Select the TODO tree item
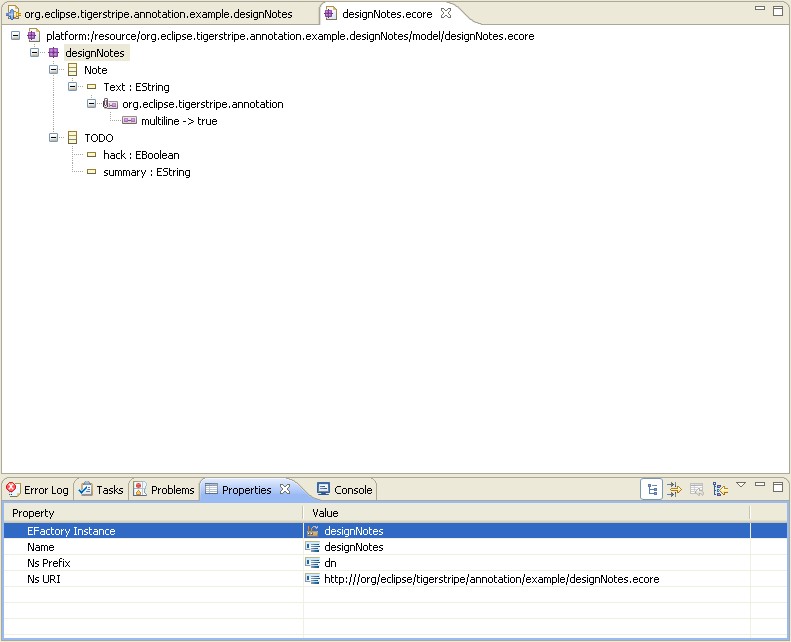Screen dimensions: 791x642 [x=99, y=138]
